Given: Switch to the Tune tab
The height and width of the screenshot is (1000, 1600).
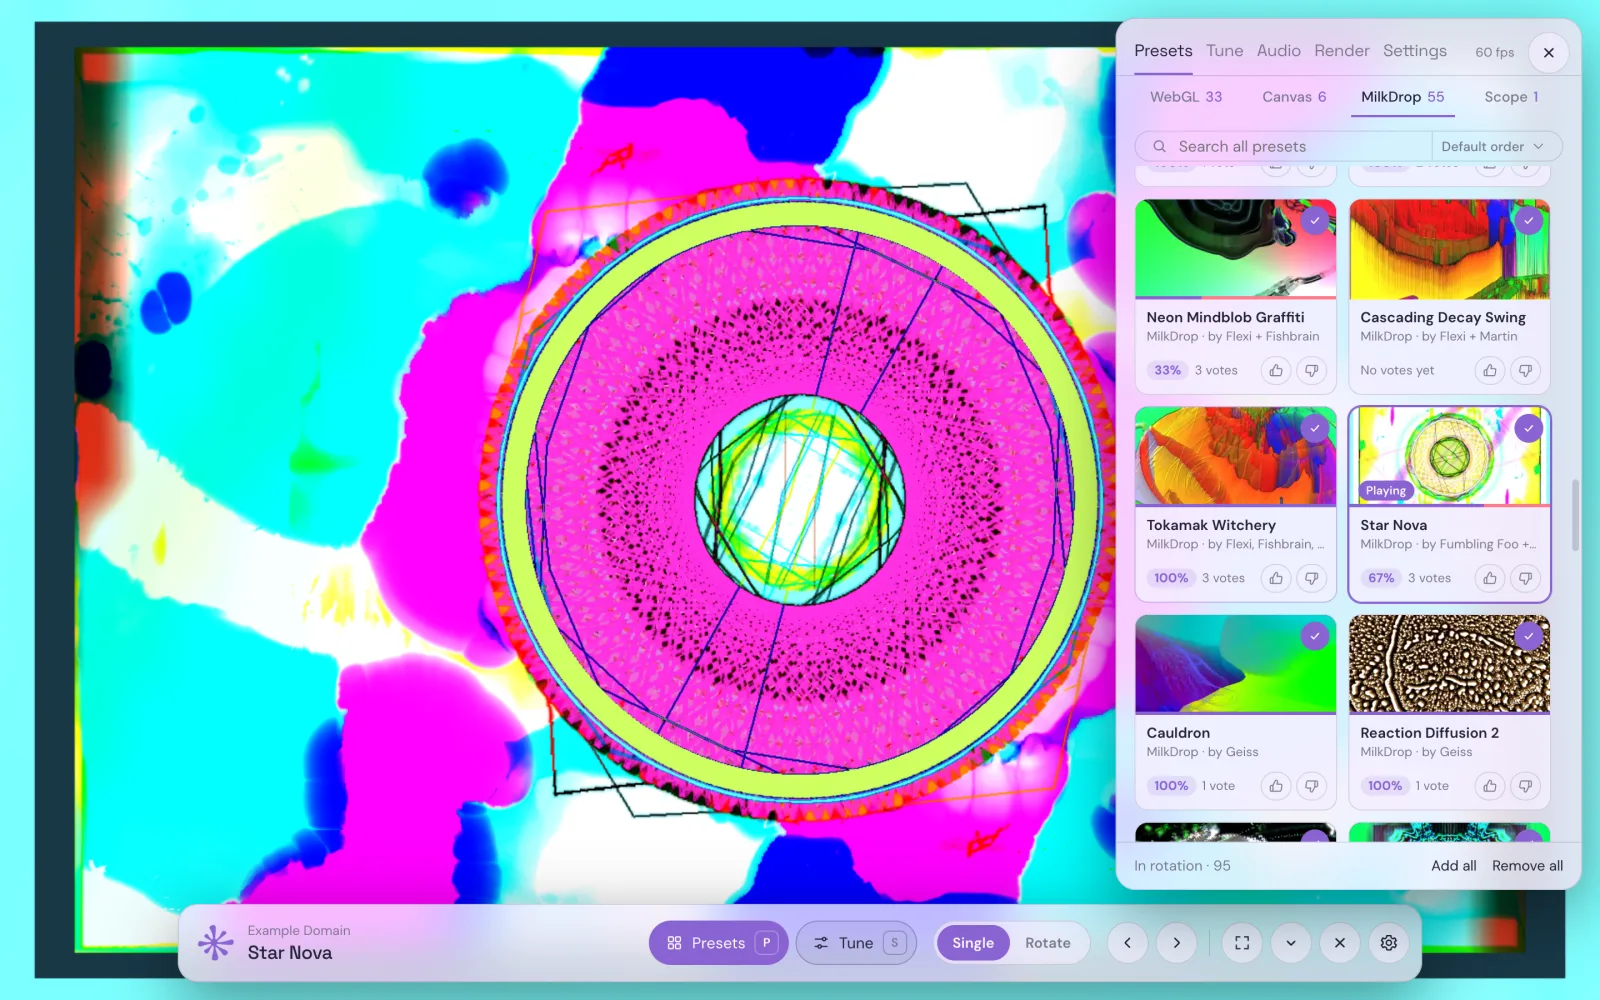Looking at the screenshot, I should tap(1225, 51).
